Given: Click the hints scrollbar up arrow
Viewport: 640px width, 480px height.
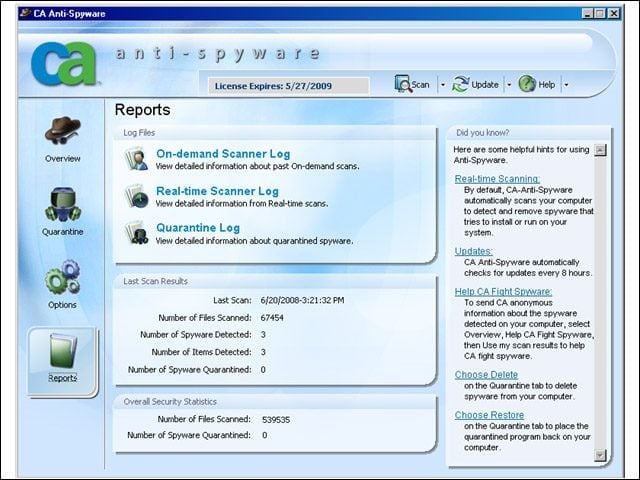Looking at the screenshot, I should pos(600,150).
